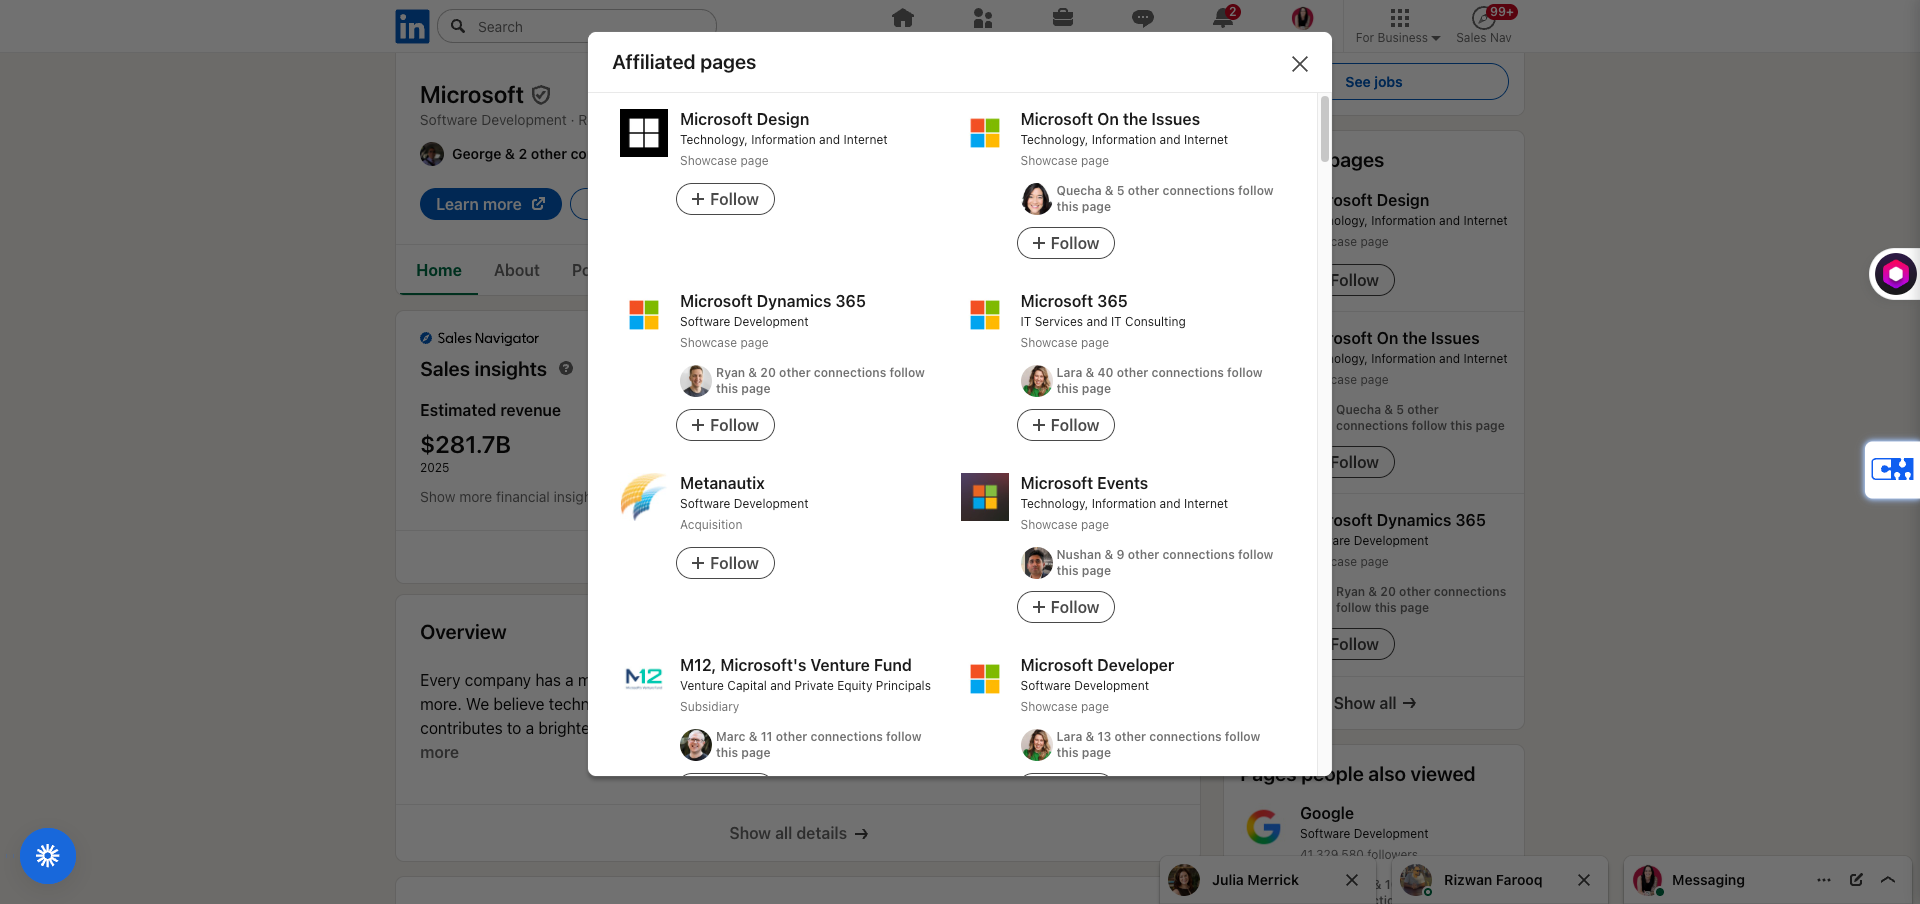Click blue puzzle extension widget
1920x904 pixels.
click(x=1892, y=469)
